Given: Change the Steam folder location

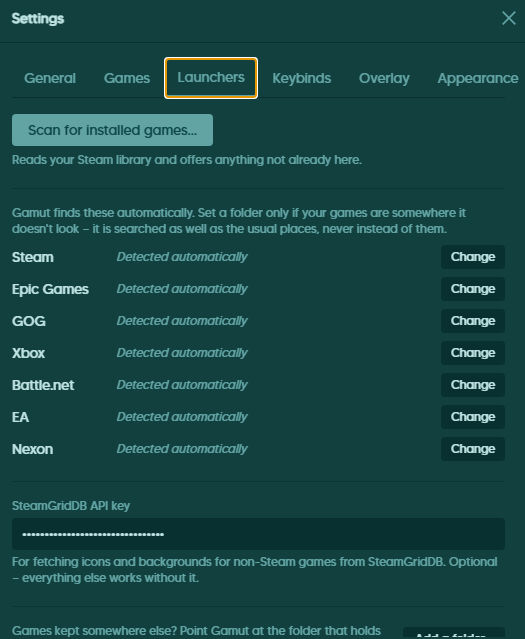Looking at the screenshot, I should click(x=473, y=257).
